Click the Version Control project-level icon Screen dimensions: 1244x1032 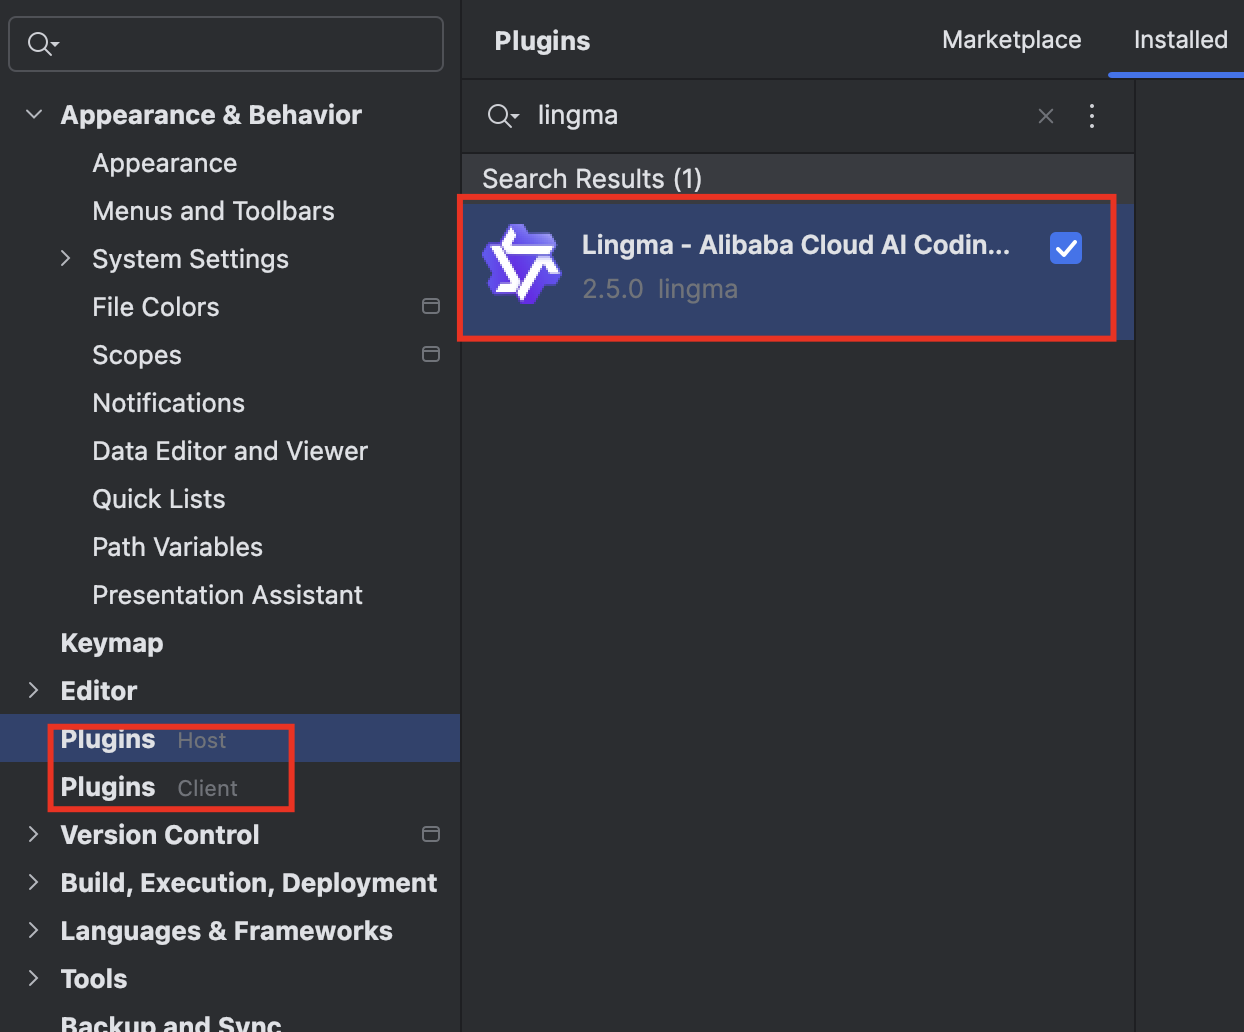431,834
